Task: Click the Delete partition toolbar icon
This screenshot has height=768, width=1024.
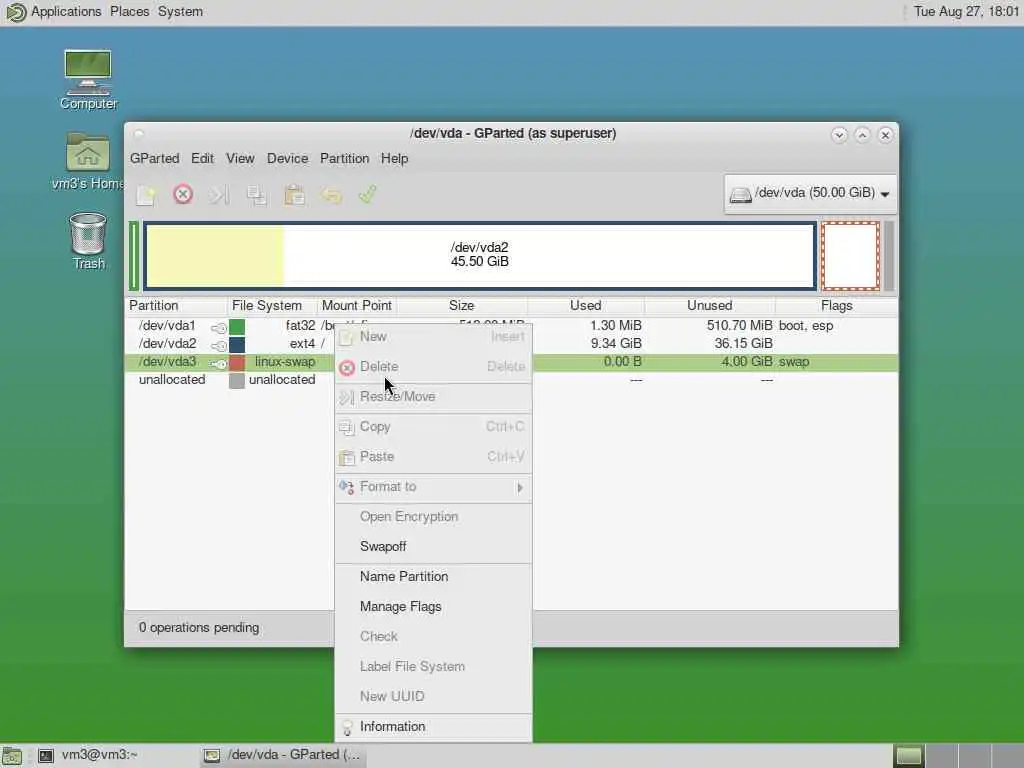Action: point(183,195)
